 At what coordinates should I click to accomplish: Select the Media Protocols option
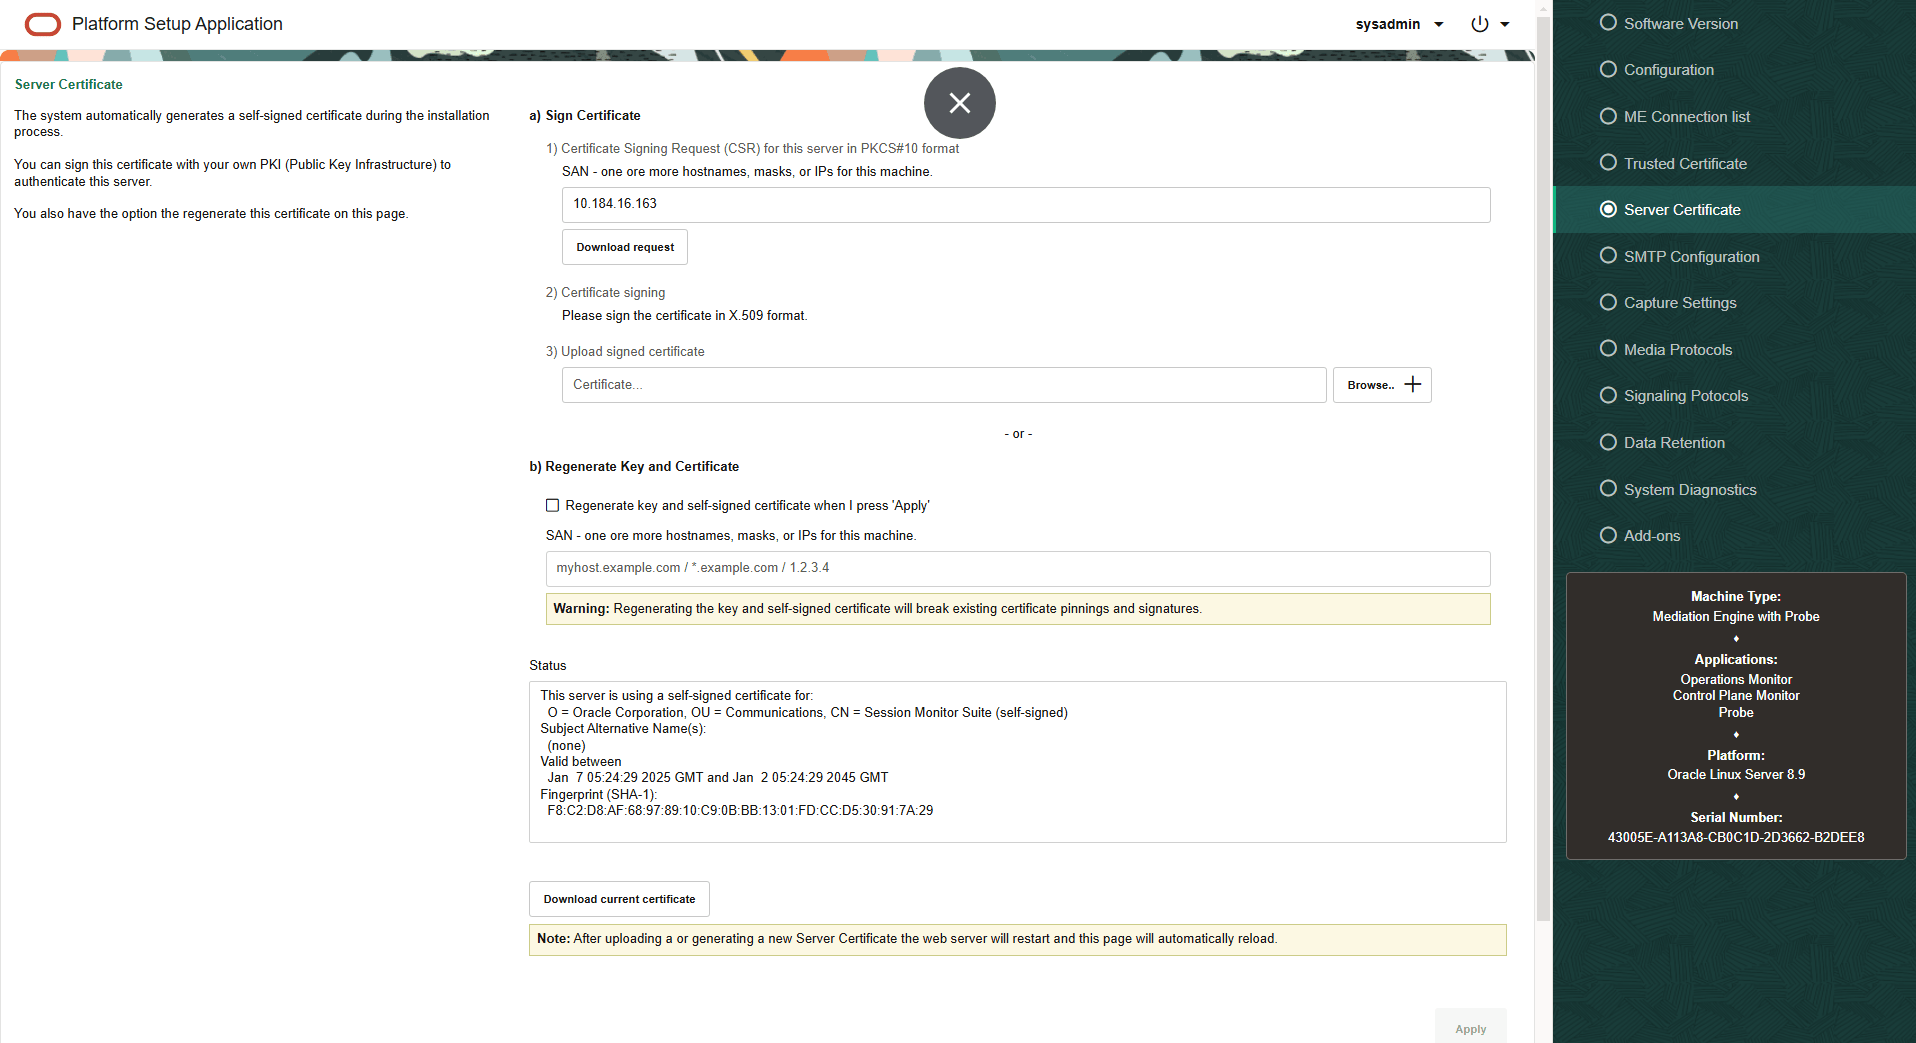(1677, 349)
